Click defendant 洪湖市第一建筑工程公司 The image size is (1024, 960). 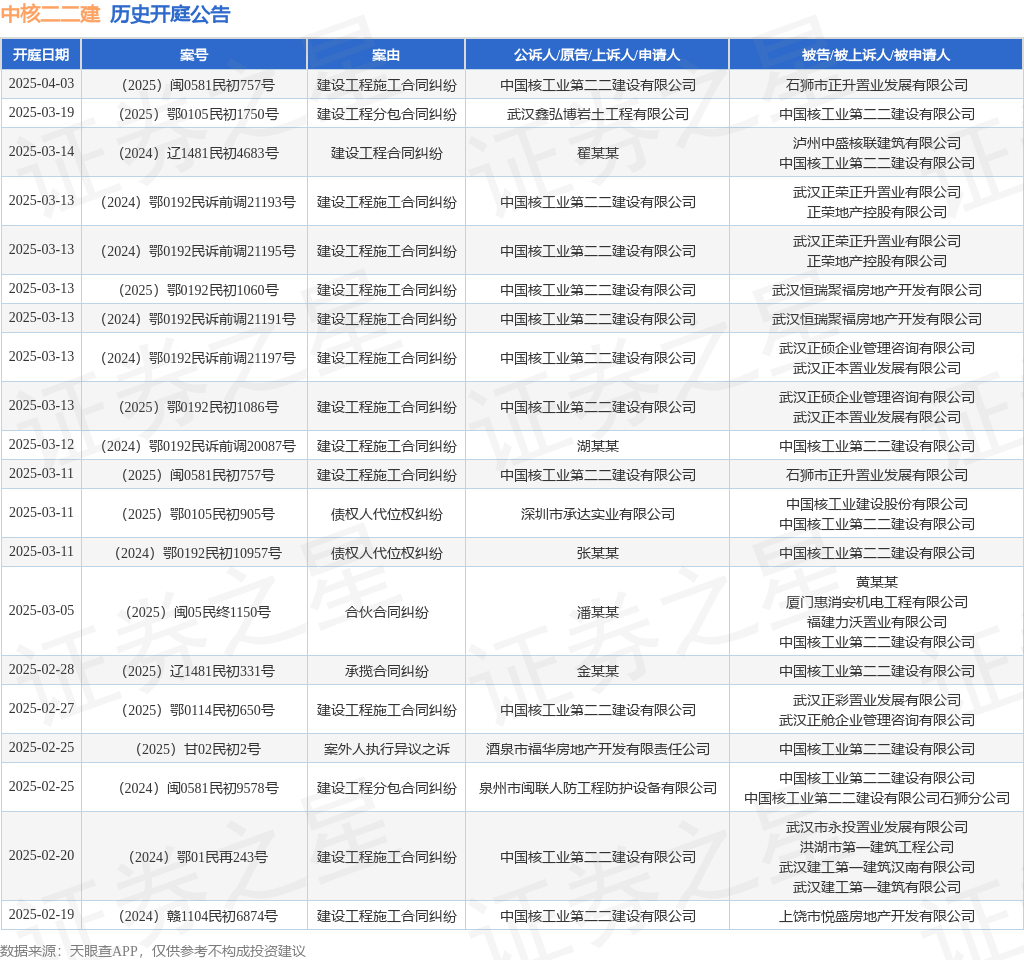(x=876, y=848)
